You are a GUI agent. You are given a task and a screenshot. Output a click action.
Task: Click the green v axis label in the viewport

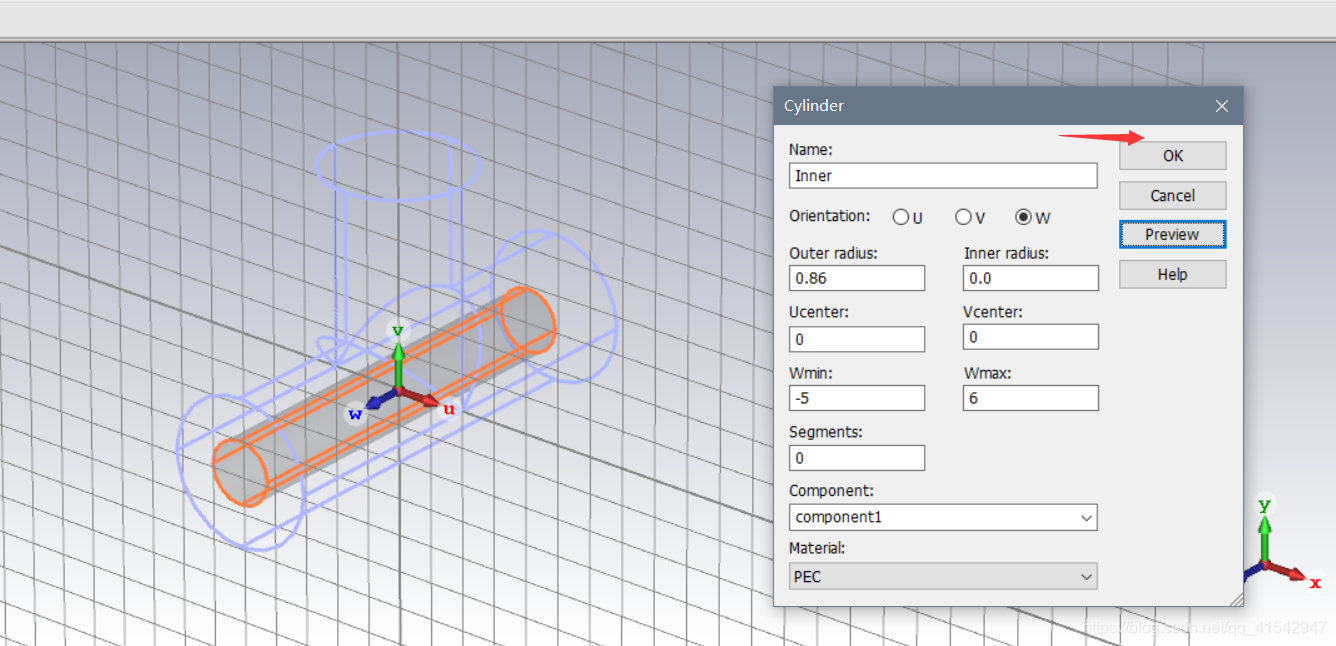coord(398,330)
